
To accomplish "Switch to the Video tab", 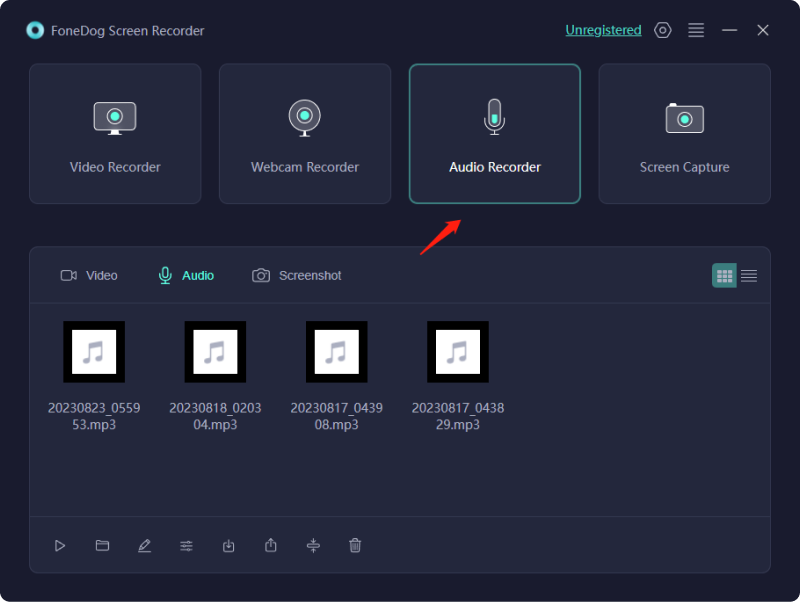I will point(89,275).
